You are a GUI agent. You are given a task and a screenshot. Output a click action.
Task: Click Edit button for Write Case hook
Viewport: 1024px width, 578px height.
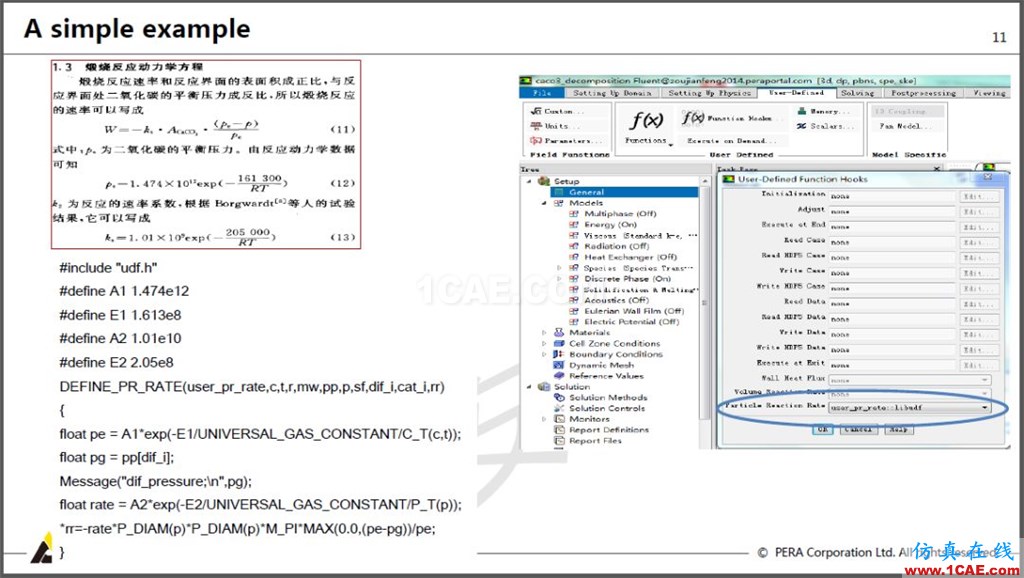click(980, 273)
